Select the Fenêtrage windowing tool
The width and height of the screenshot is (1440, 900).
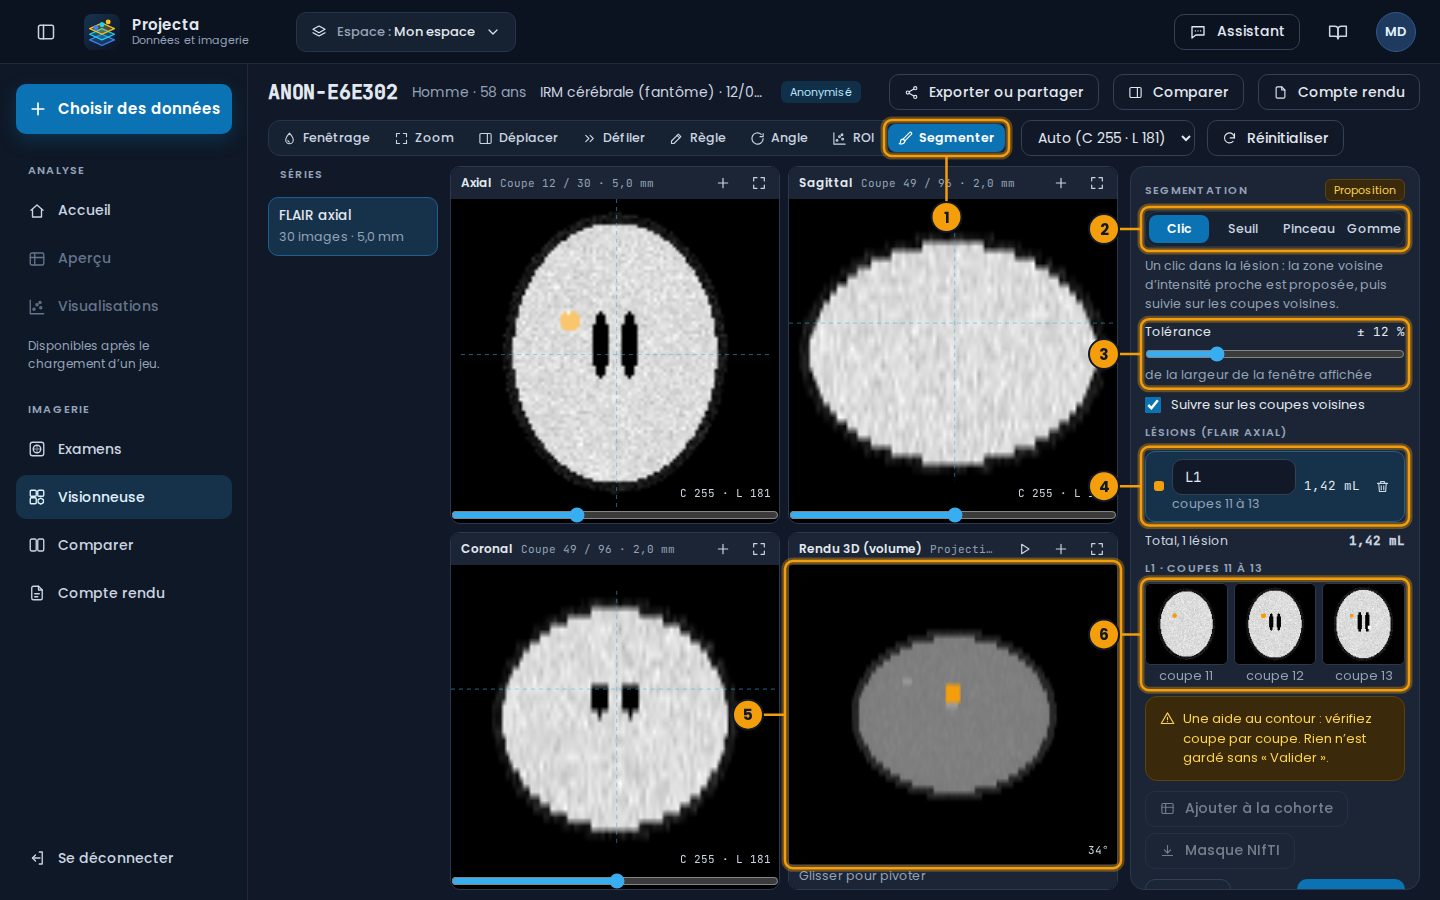point(327,138)
